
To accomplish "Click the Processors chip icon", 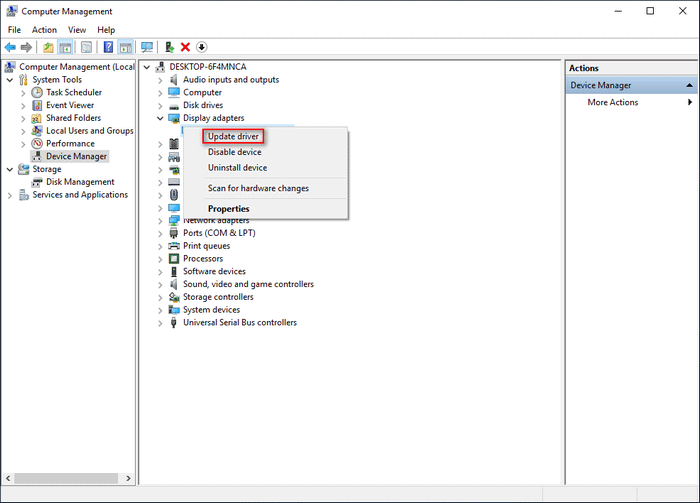I will tap(174, 259).
